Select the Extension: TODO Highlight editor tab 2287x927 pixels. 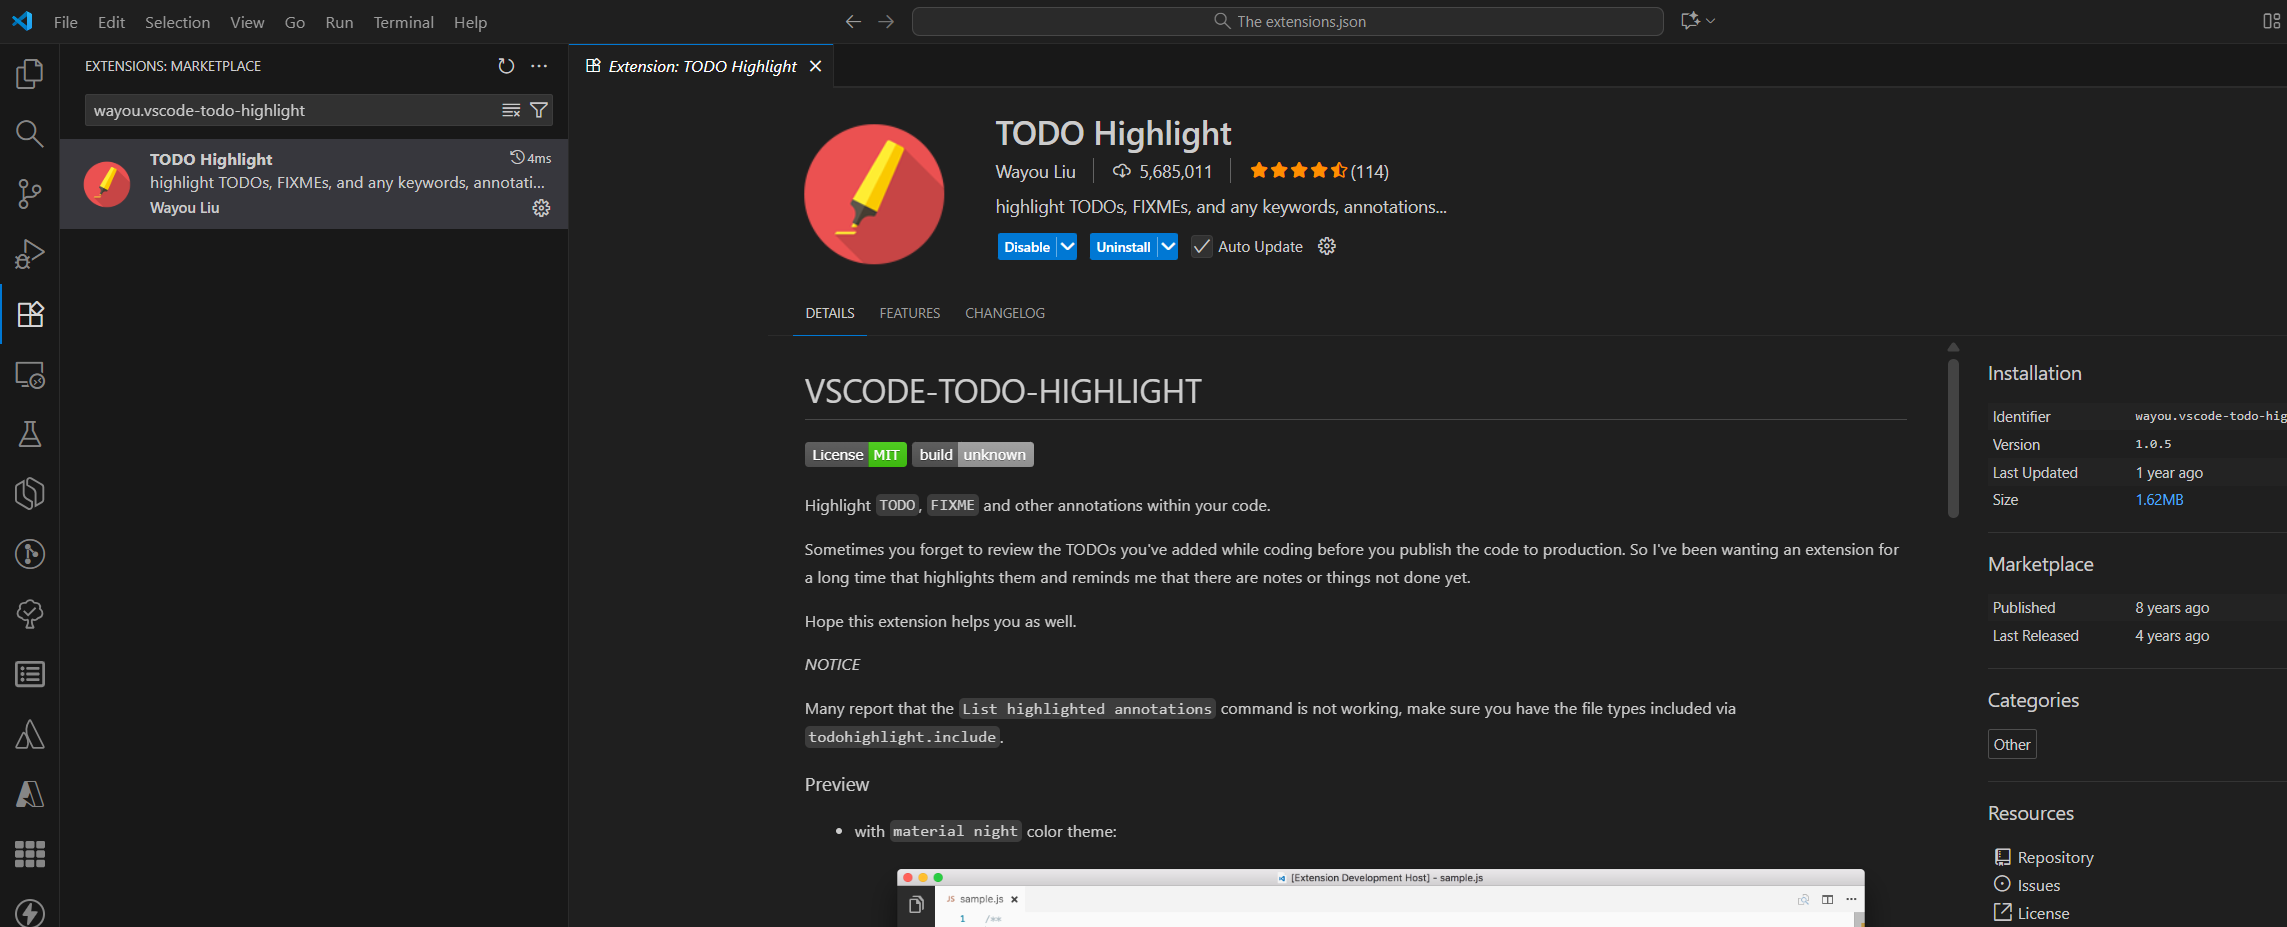tap(702, 66)
